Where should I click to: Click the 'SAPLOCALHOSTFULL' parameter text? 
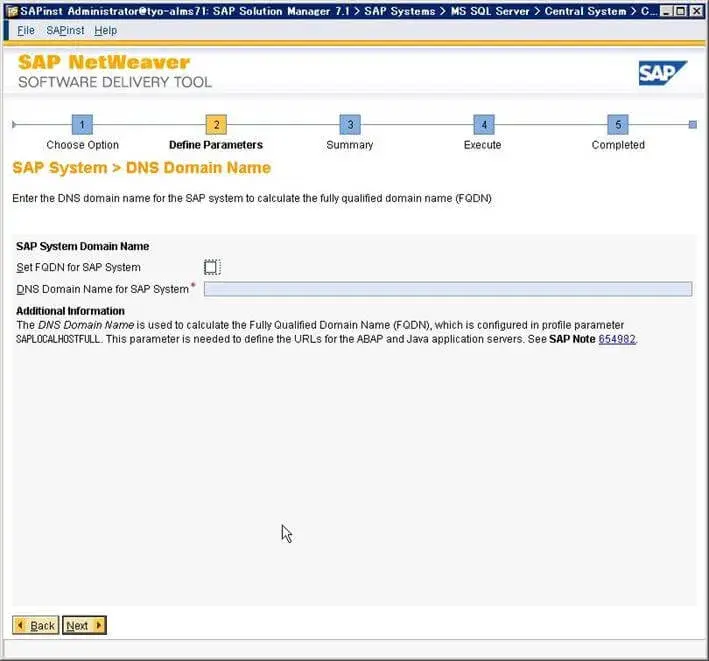pos(58,339)
